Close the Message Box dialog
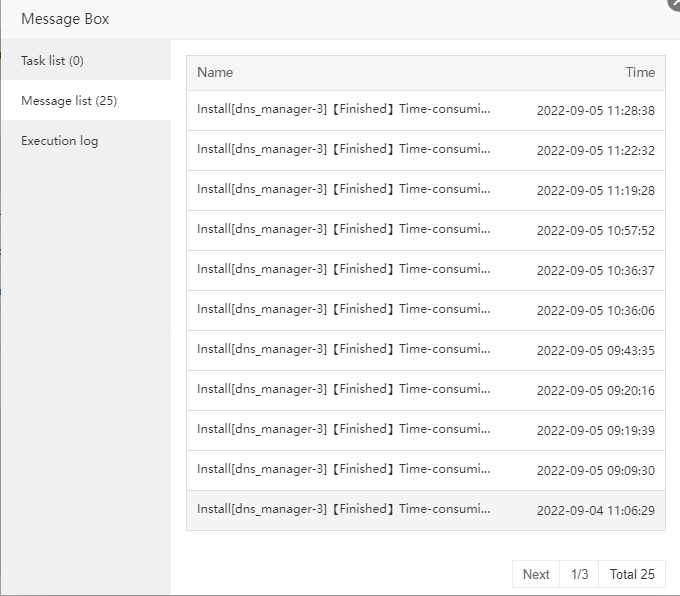This screenshot has height=596, width=680. [675, 4]
